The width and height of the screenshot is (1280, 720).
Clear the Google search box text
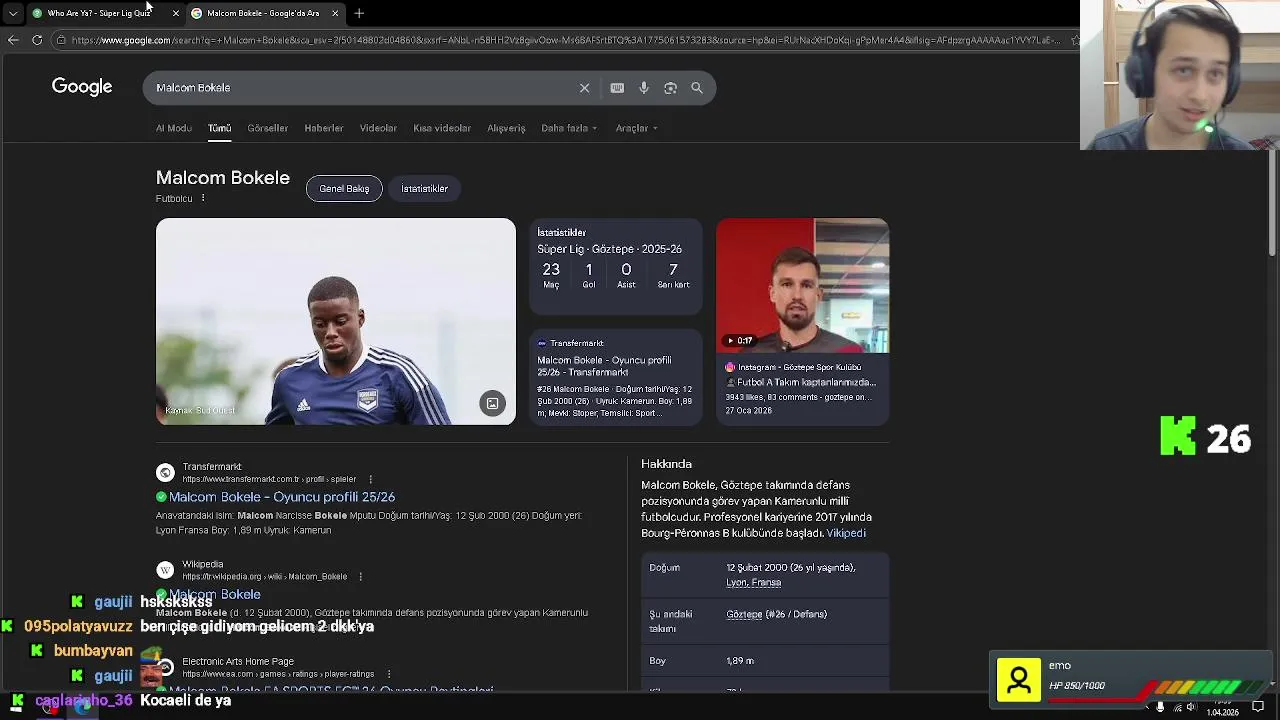[x=585, y=88]
